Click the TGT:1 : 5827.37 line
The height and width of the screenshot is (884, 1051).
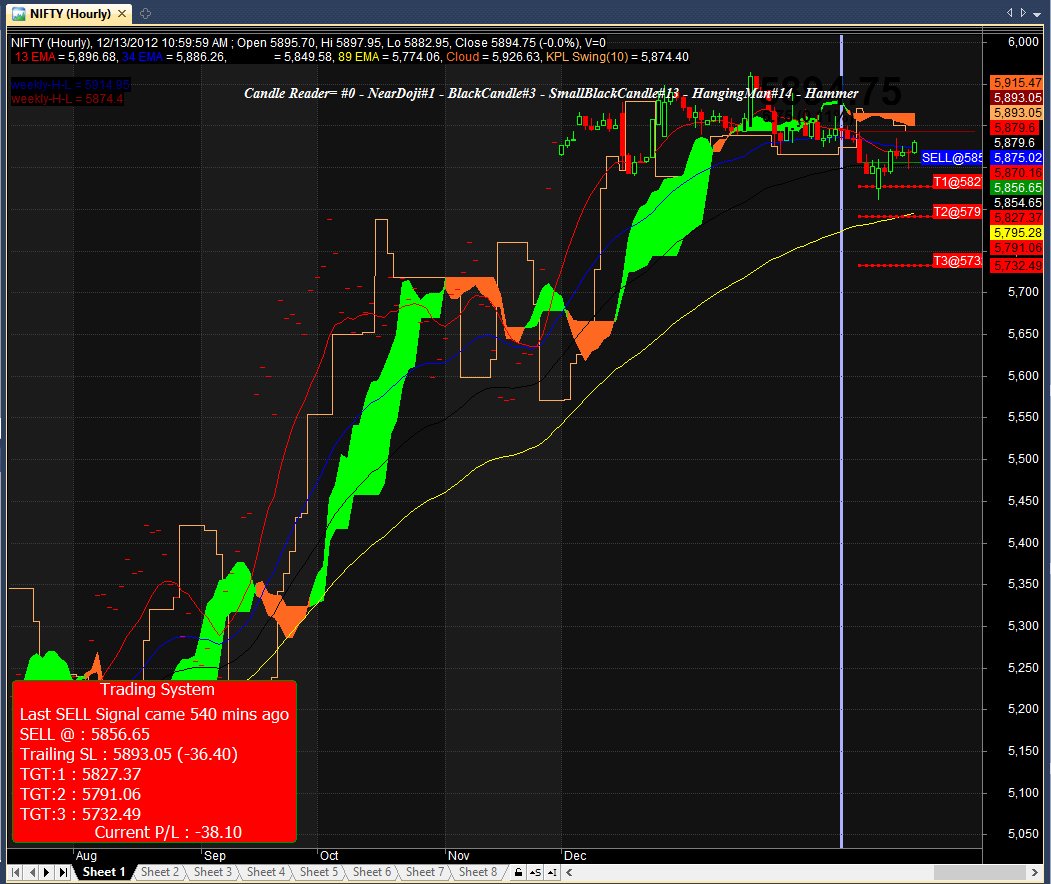pyautogui.click(x=80, y=774)
